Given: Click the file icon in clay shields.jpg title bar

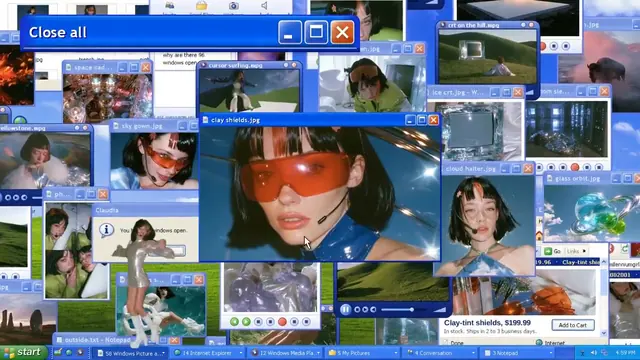Looking at the screenshot, I should point(205,120).
